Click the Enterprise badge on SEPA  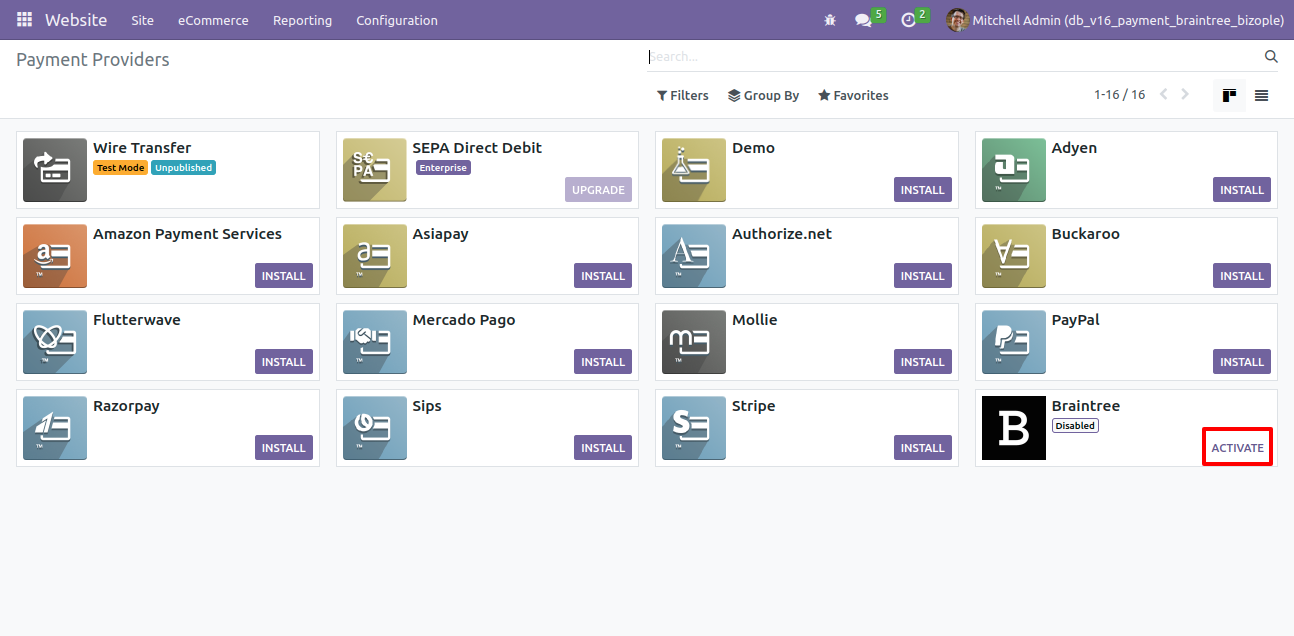tap(443, 168)
